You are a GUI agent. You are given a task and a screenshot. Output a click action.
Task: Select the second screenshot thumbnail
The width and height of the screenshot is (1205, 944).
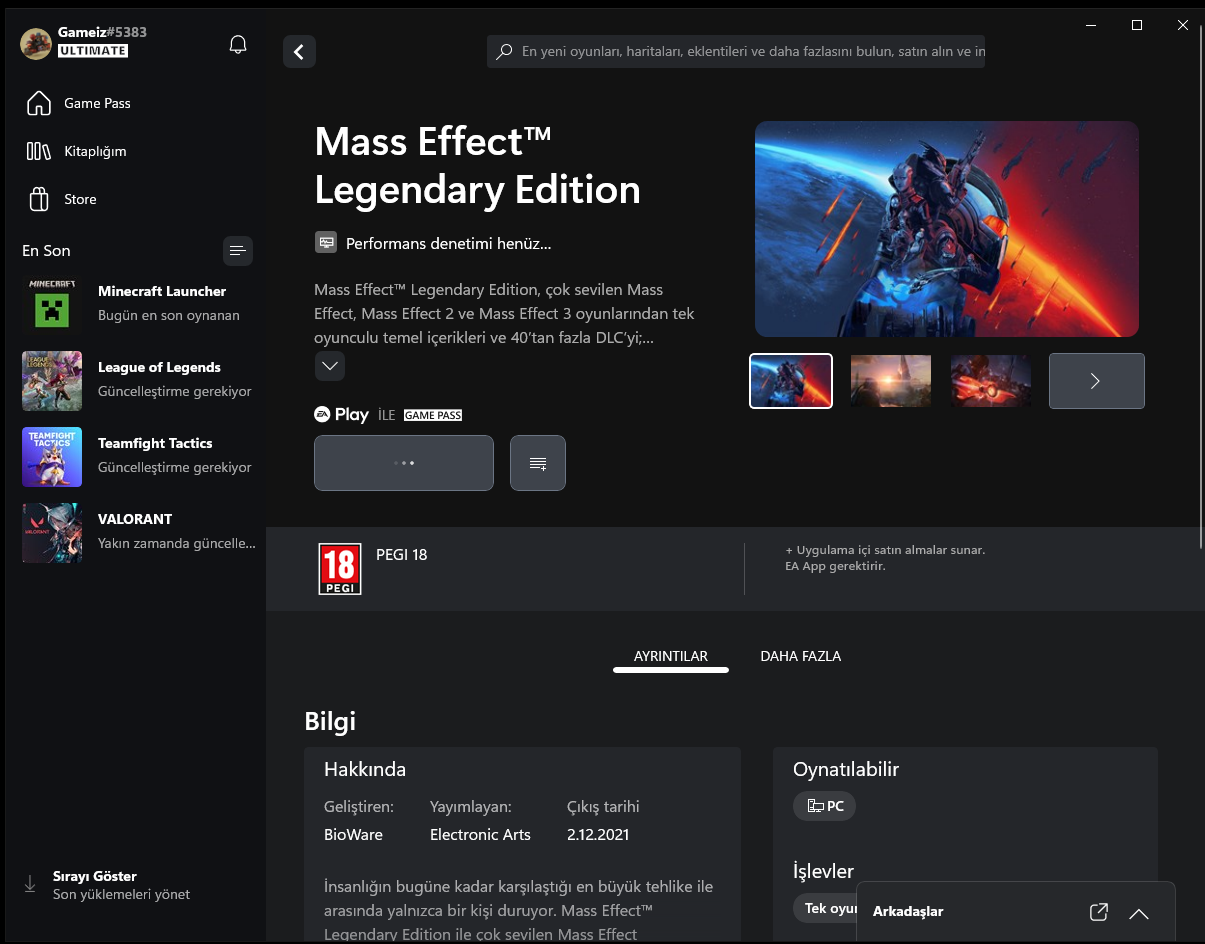coord(891,381)
